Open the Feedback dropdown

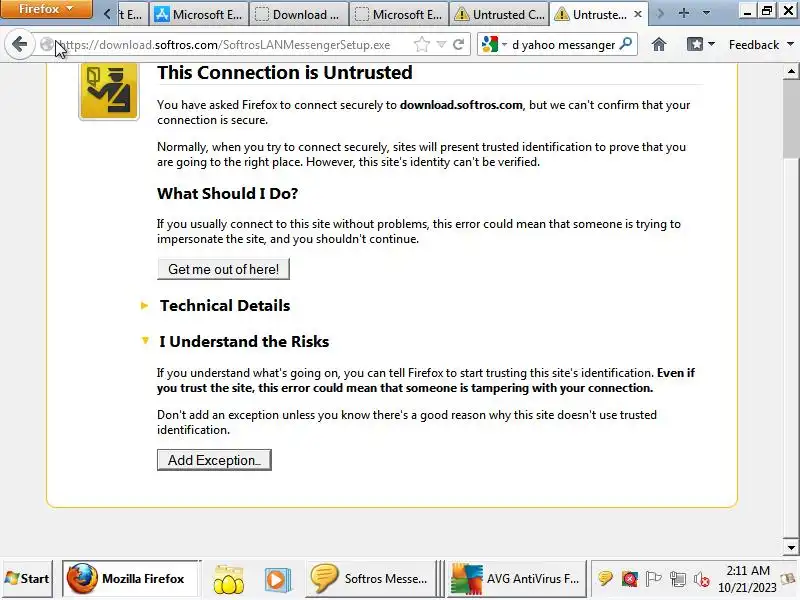point(761,45)
